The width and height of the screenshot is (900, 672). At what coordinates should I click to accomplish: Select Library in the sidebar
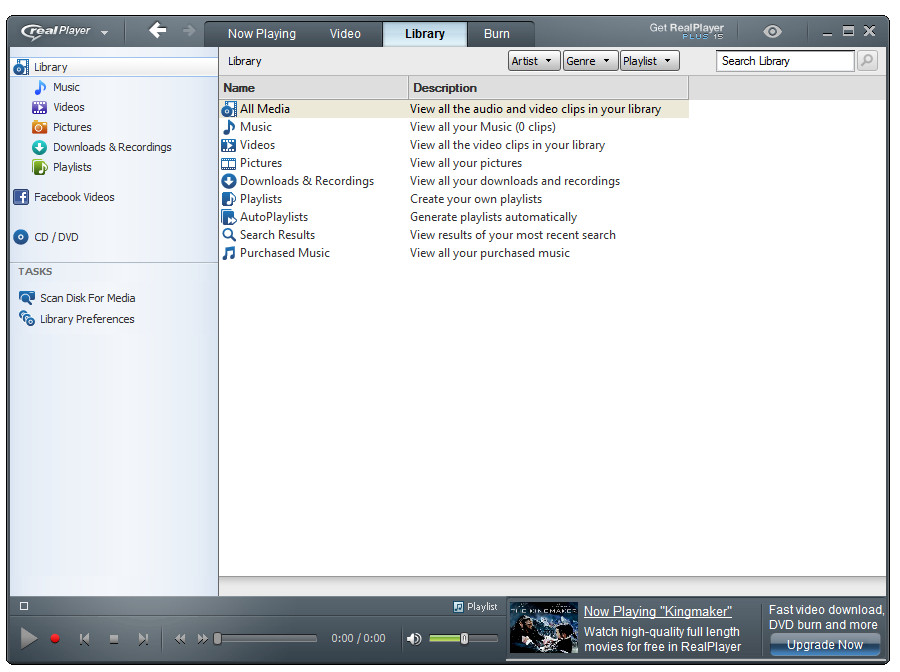pyautogui.click(x=114, y=67)
